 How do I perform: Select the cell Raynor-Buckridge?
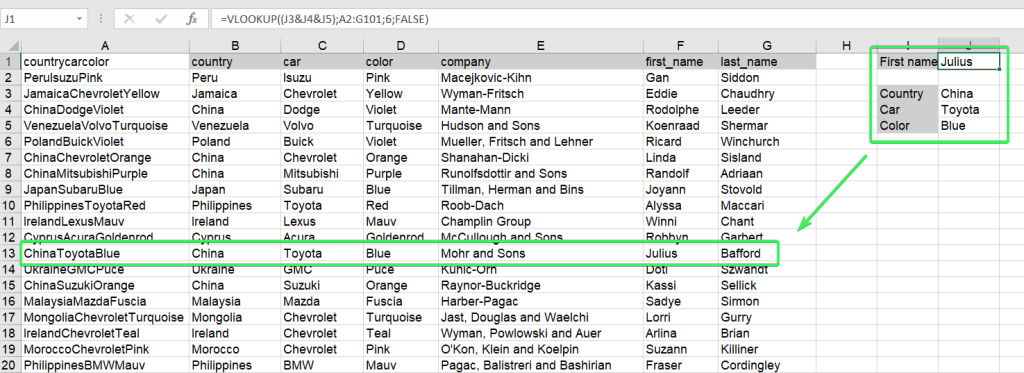pos(541,285)
